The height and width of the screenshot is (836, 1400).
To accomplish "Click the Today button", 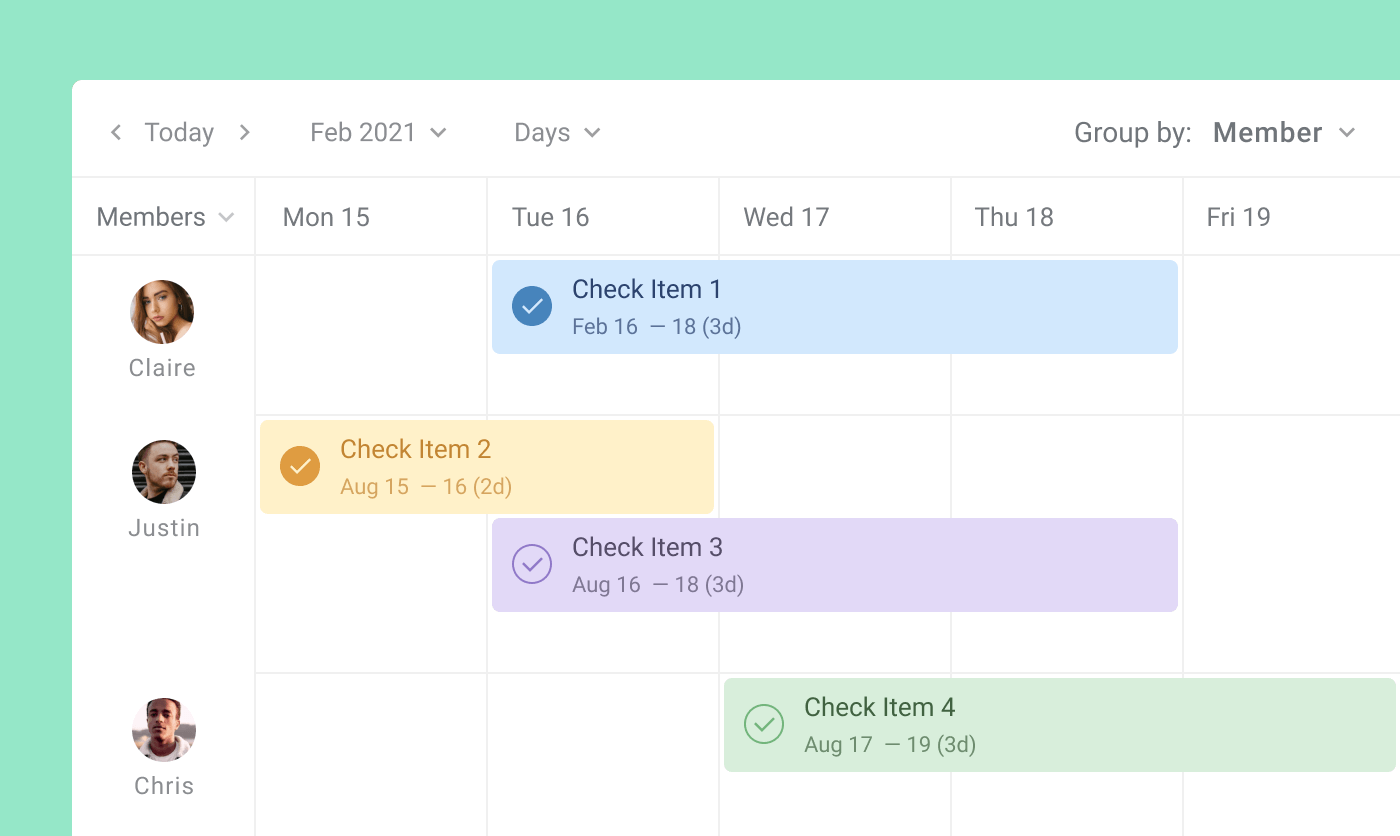I will [179, 131].
